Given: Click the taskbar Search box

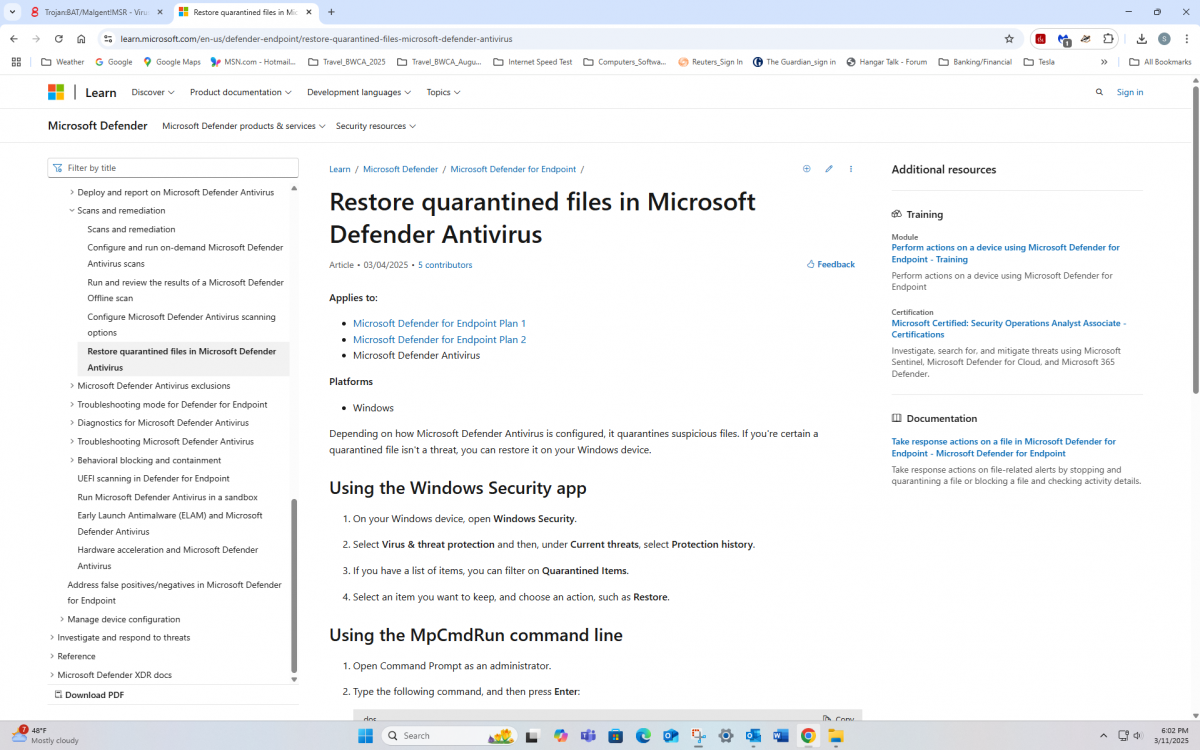Looking at the screenshot, I should pos(450,736).
